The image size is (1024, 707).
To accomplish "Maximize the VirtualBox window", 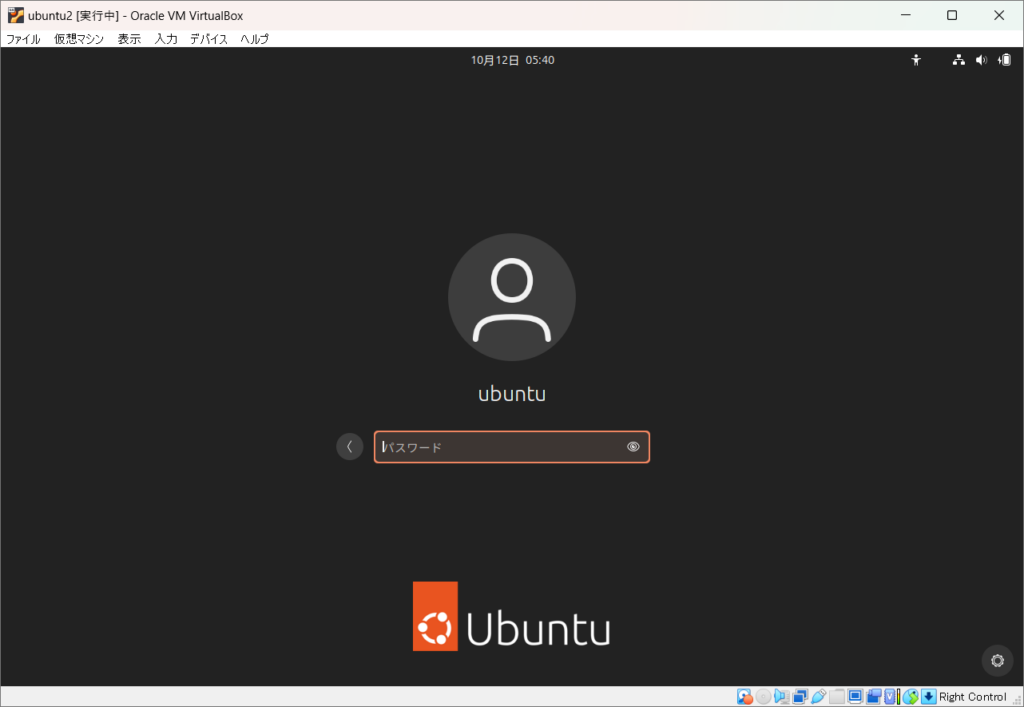I will point(952,15).
